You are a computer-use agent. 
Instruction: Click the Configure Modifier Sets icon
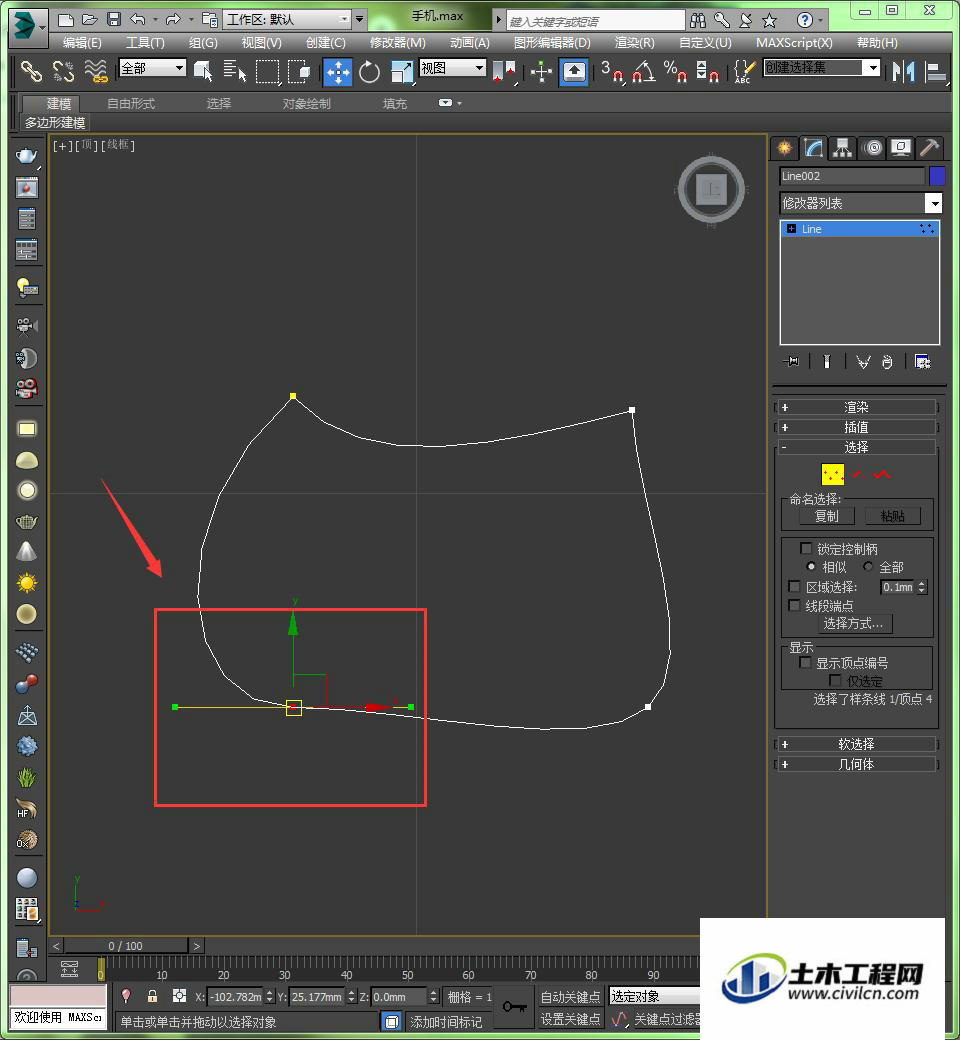[x=922, y=361]
